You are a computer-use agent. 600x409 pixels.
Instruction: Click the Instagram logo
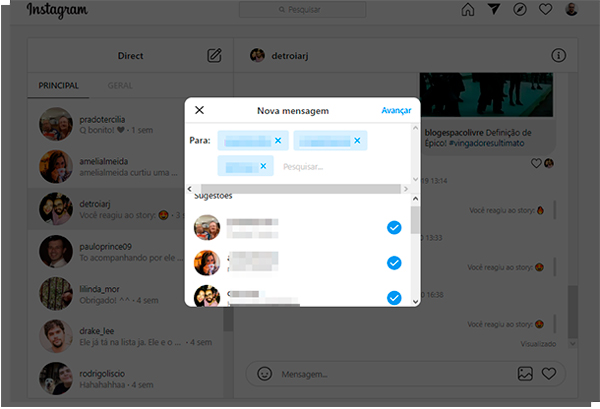(x=57, y=10)
